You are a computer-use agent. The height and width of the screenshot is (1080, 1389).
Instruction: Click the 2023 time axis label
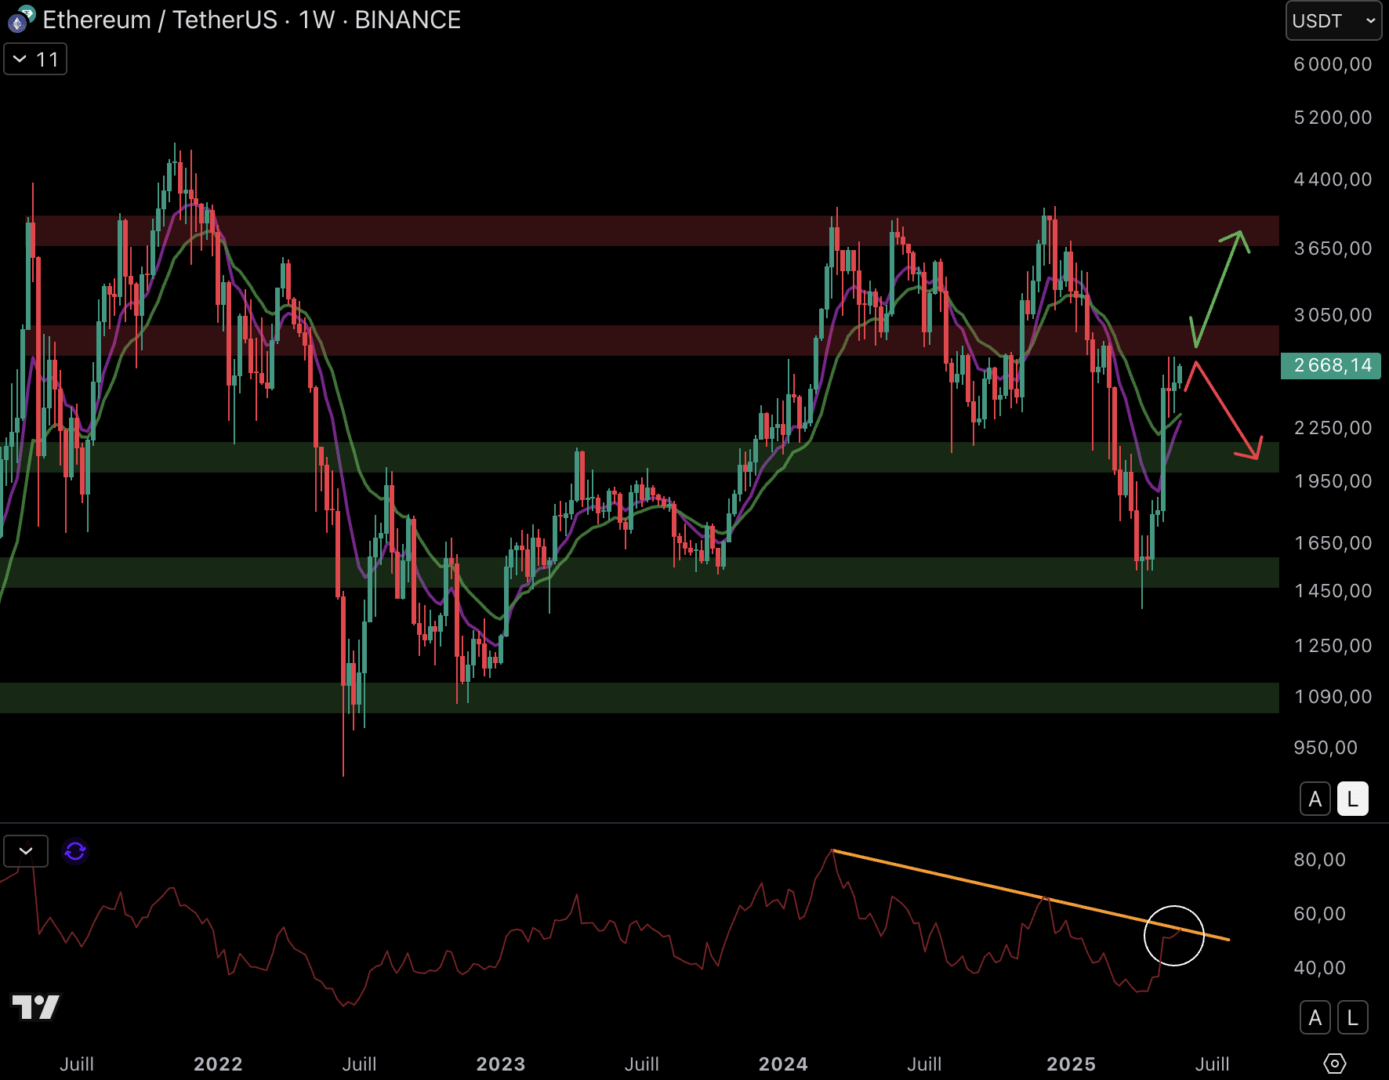click(501, 1064)
